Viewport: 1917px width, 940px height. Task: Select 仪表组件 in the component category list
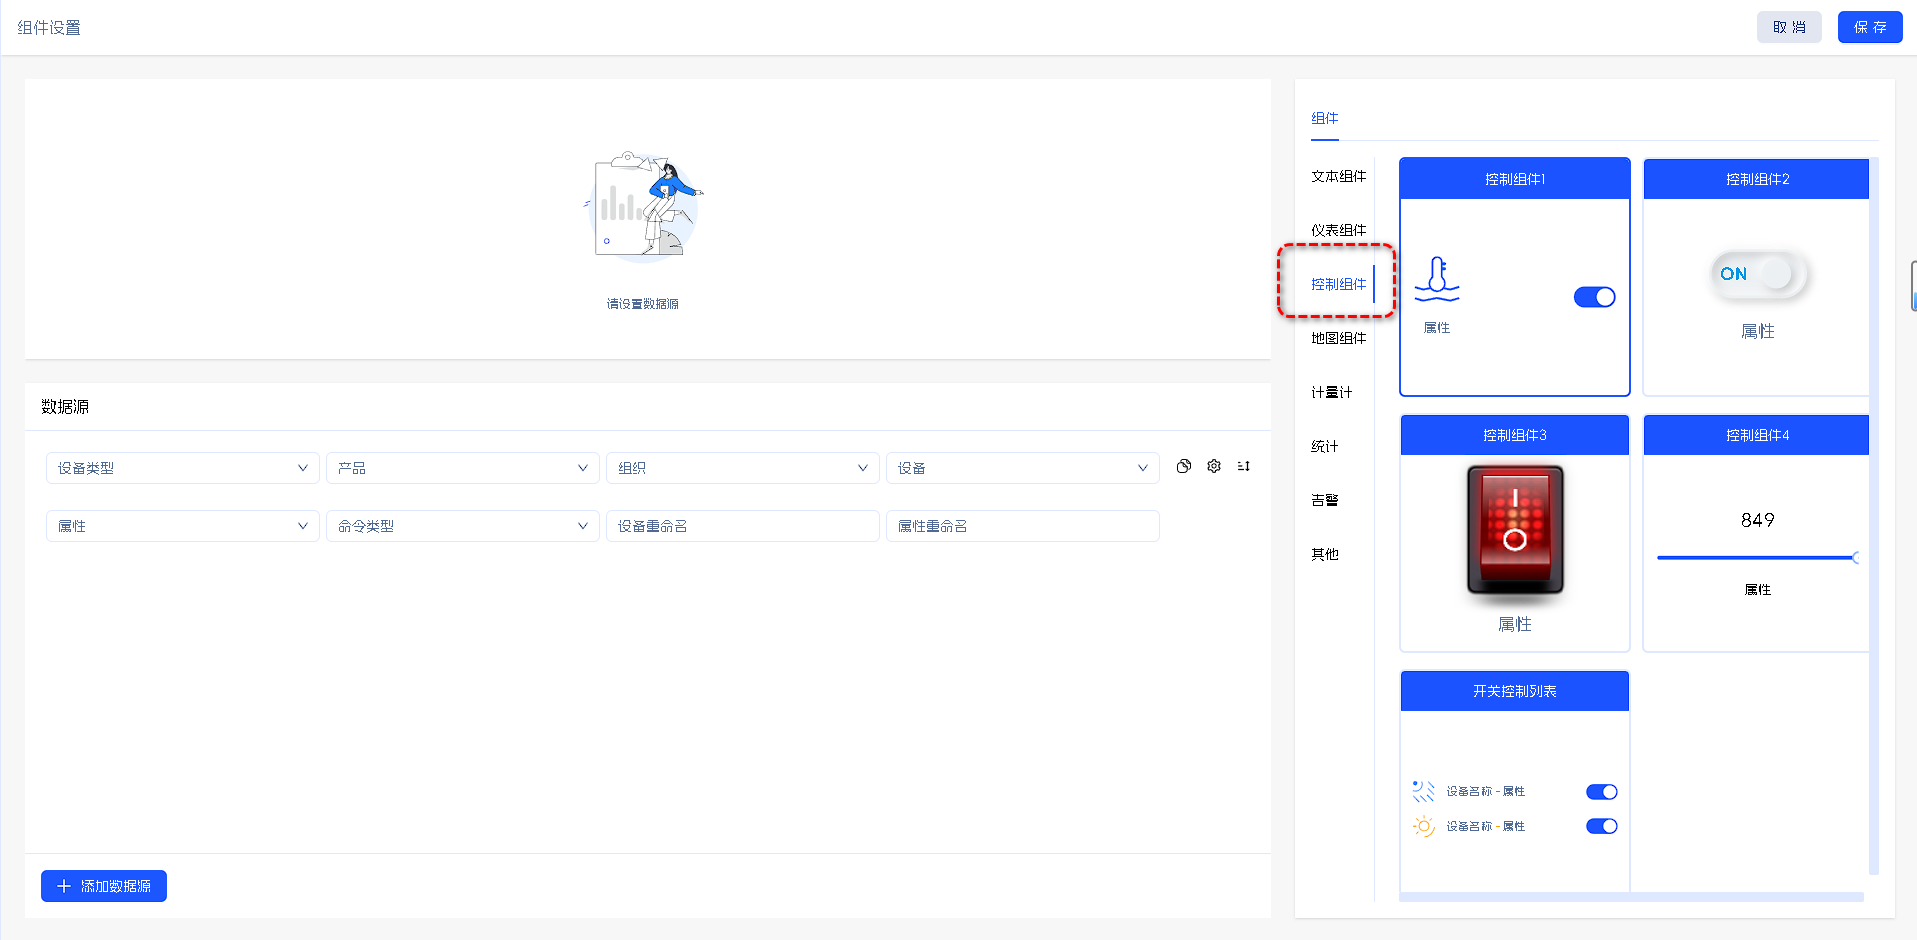click(1338, 230)
